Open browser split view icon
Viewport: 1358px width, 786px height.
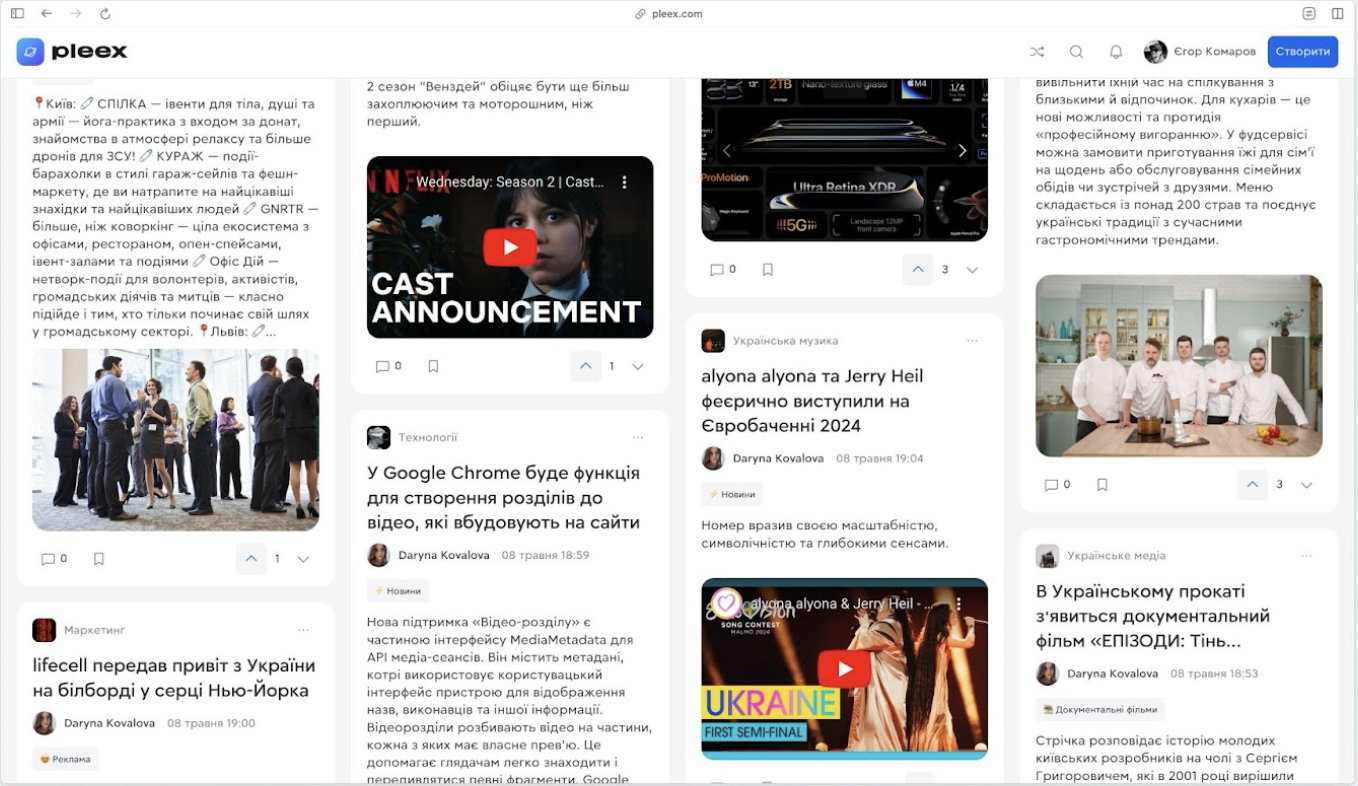click(x=1338, y=14)
